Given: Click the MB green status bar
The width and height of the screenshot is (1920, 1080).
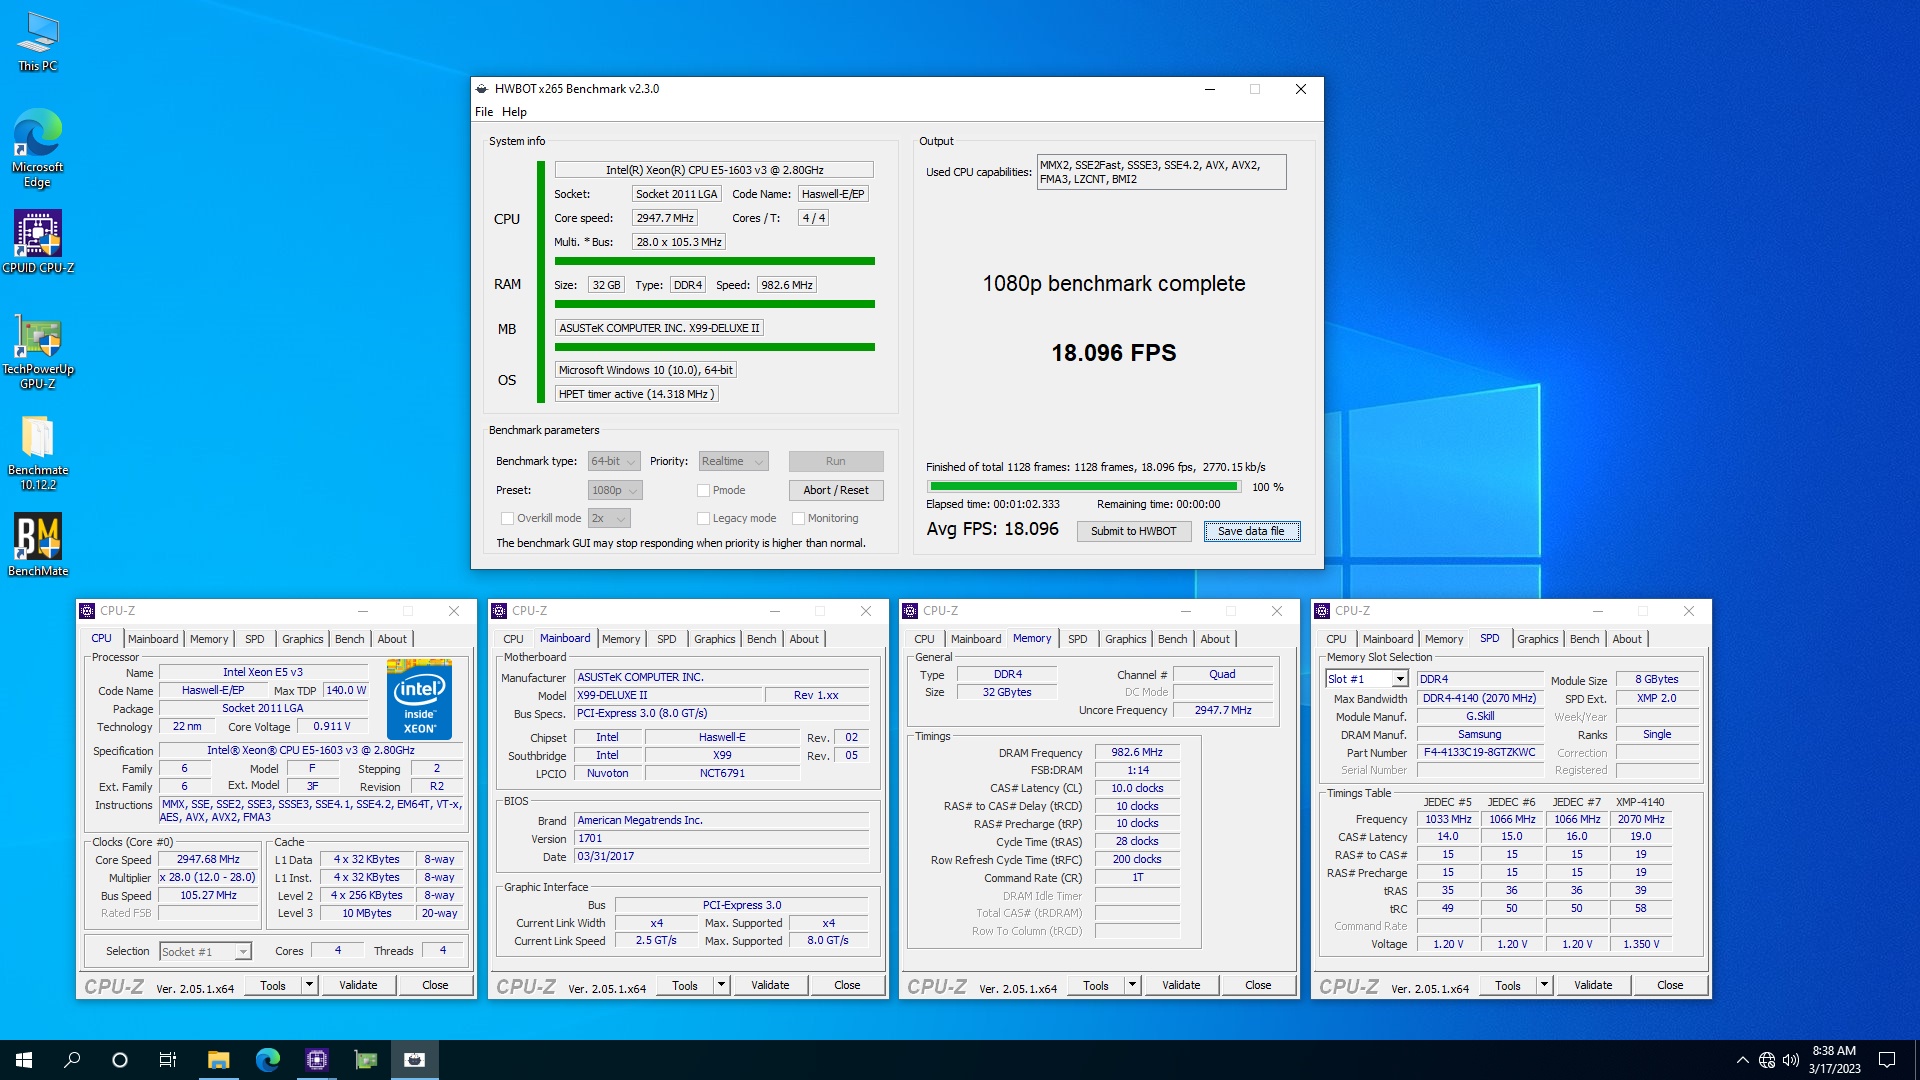Looking at the screenshot, I should click(x=714, y=348).
